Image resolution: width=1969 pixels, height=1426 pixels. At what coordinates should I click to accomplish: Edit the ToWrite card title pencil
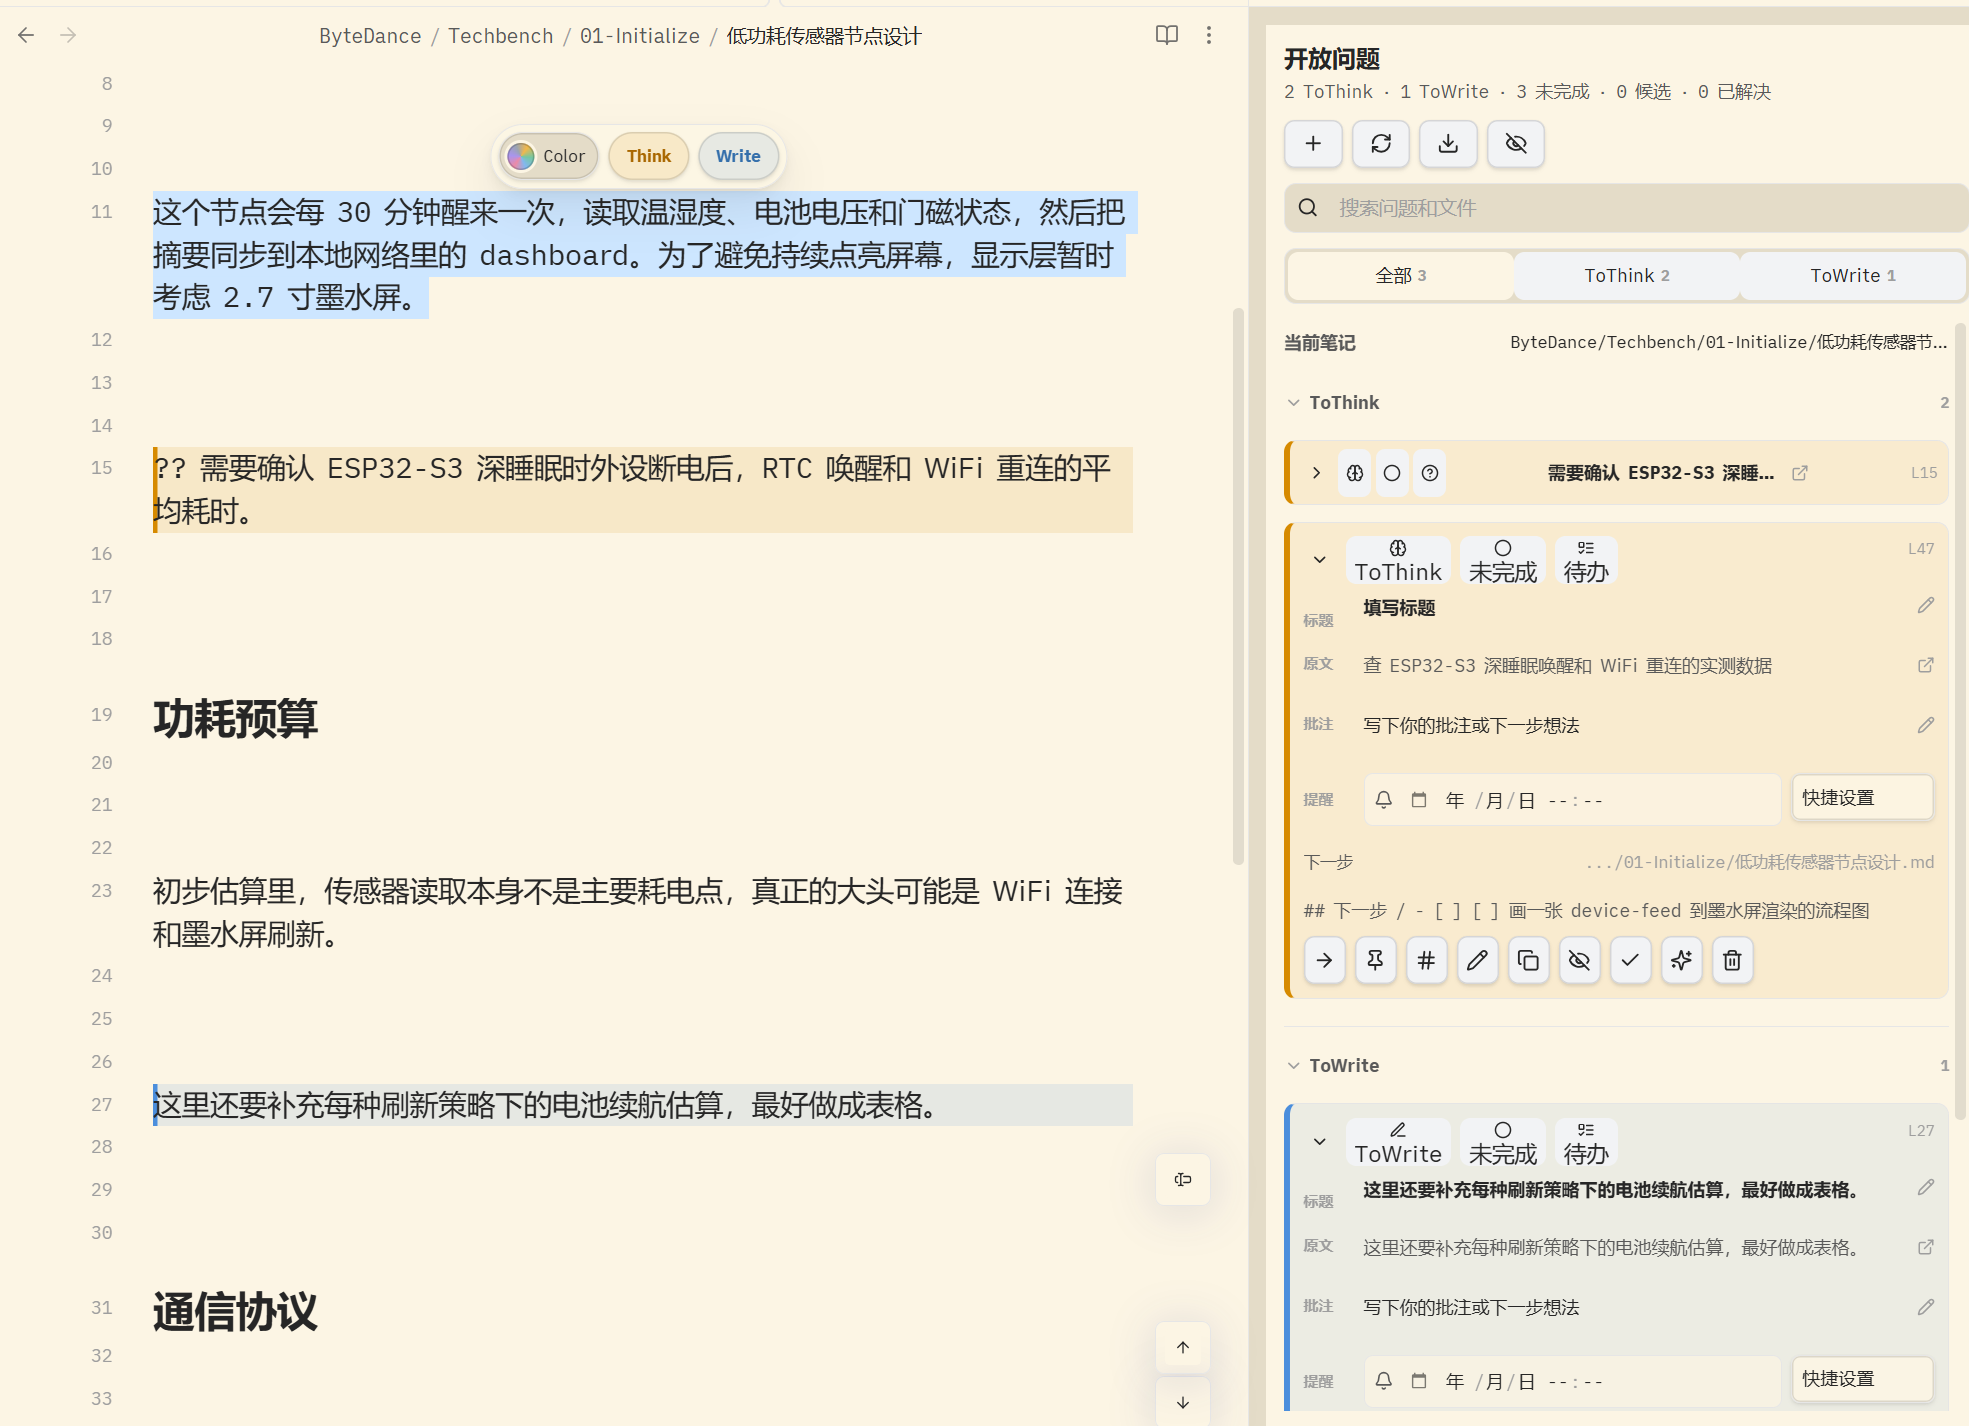[x=1926, y=1188]
